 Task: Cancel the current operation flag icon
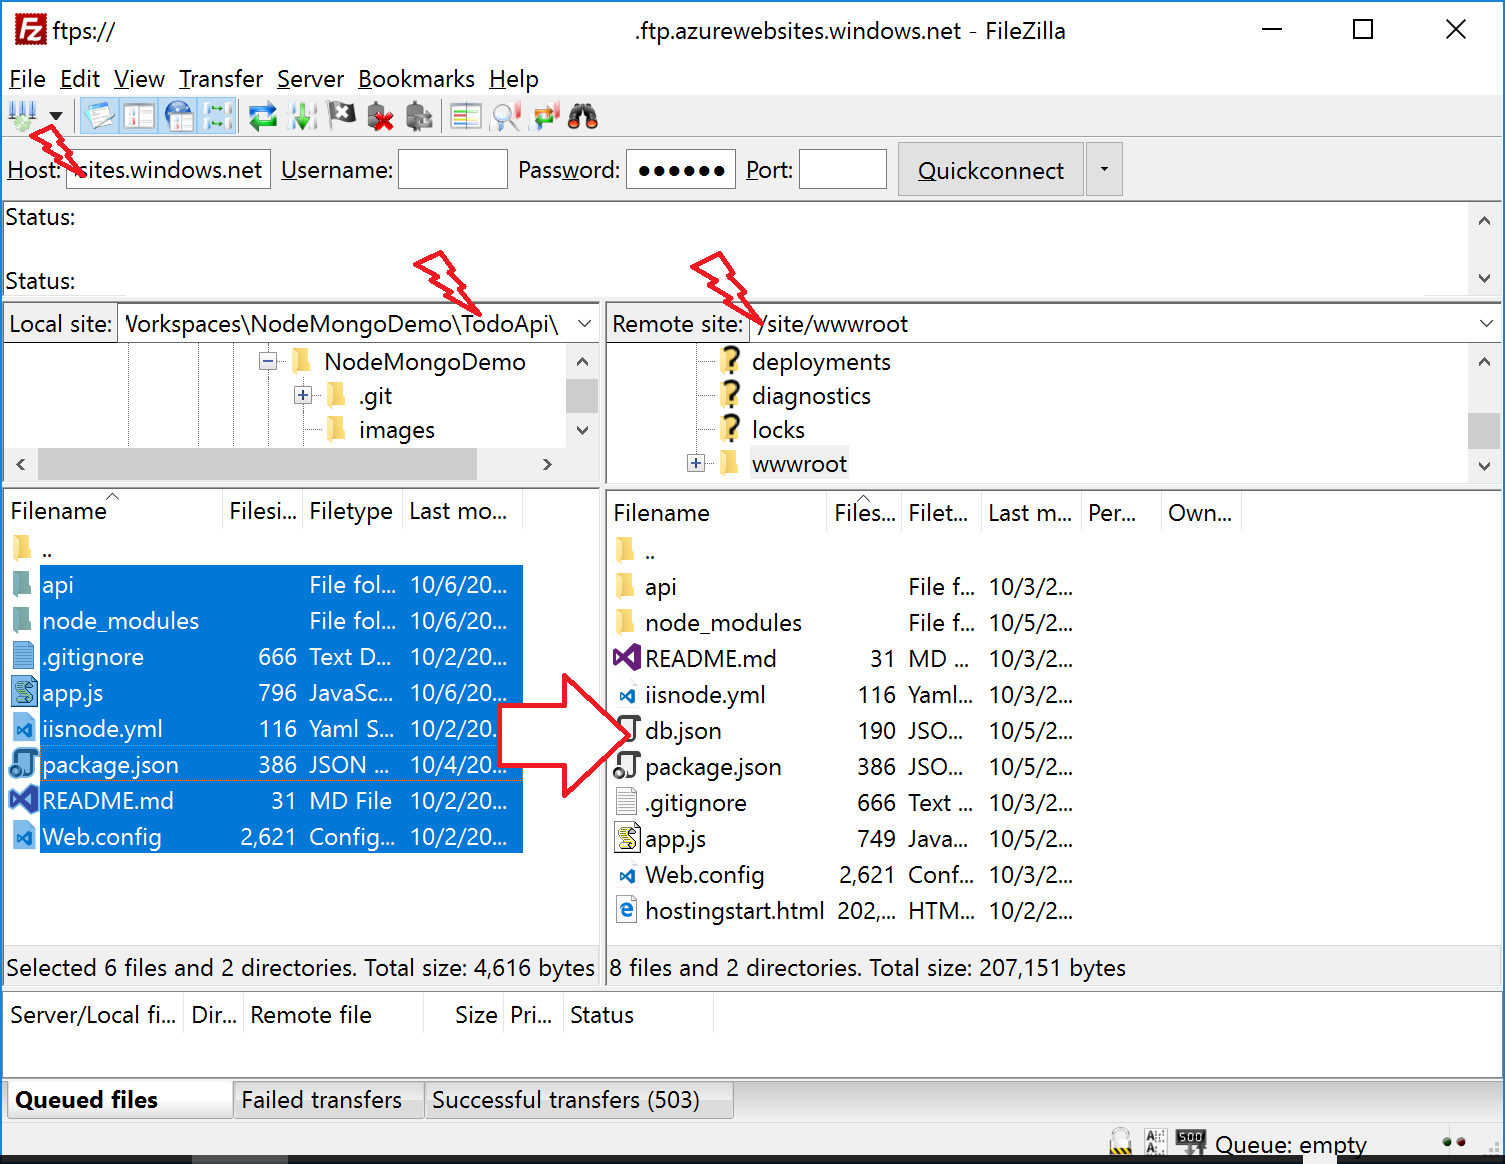[x=341, y=117]
